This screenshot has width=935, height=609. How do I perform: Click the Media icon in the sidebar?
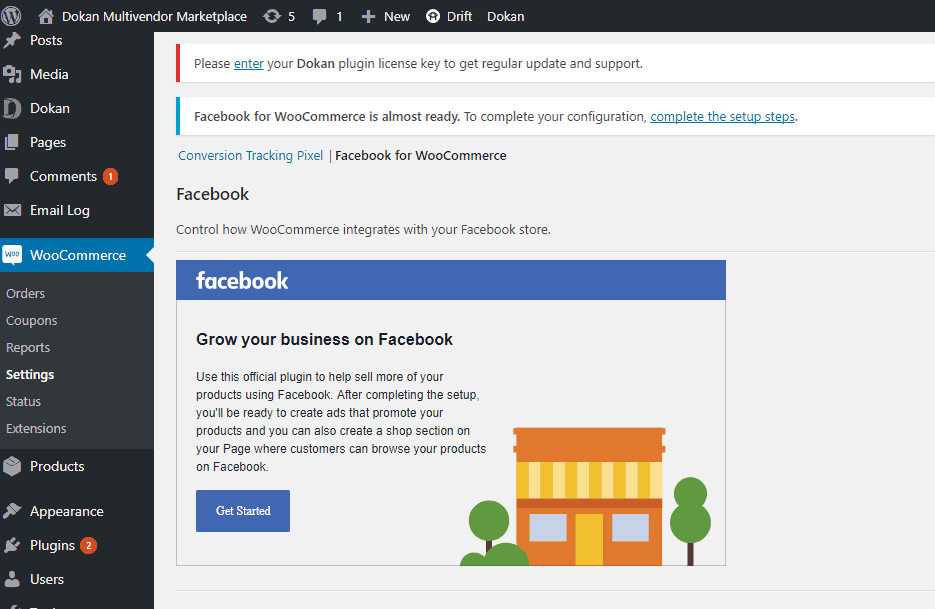tap(12, 75)
